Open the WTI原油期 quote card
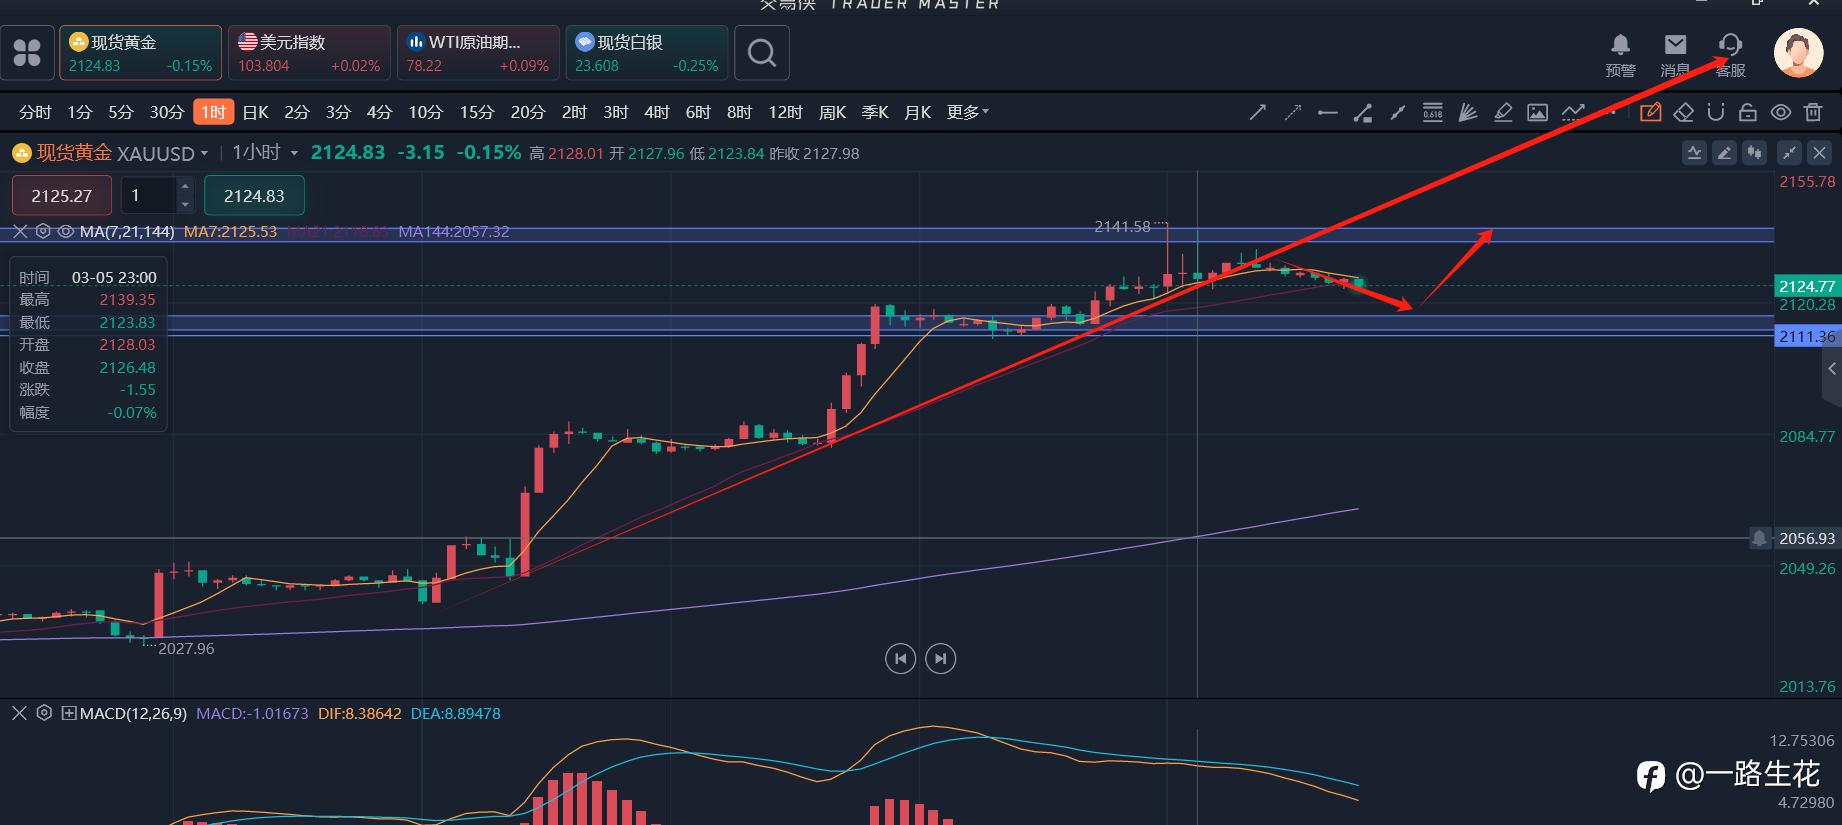The height and width of the screenshot is (825, 1842). [x=478, y=52]
